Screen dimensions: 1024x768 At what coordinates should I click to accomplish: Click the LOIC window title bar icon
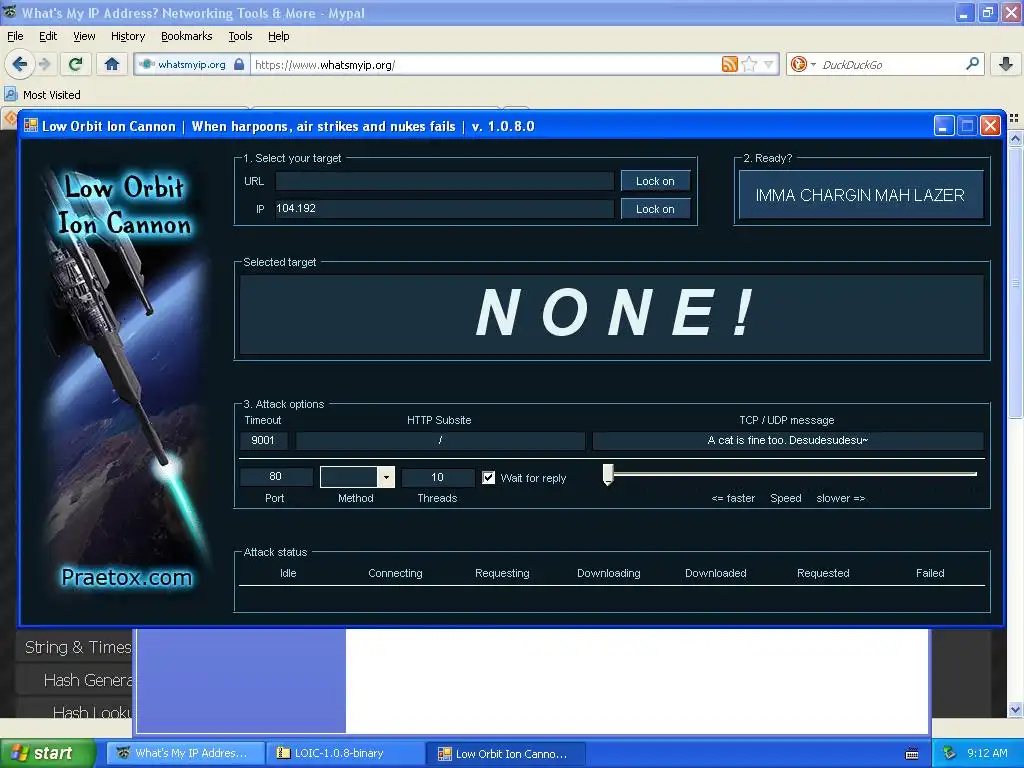pos(31,125)
